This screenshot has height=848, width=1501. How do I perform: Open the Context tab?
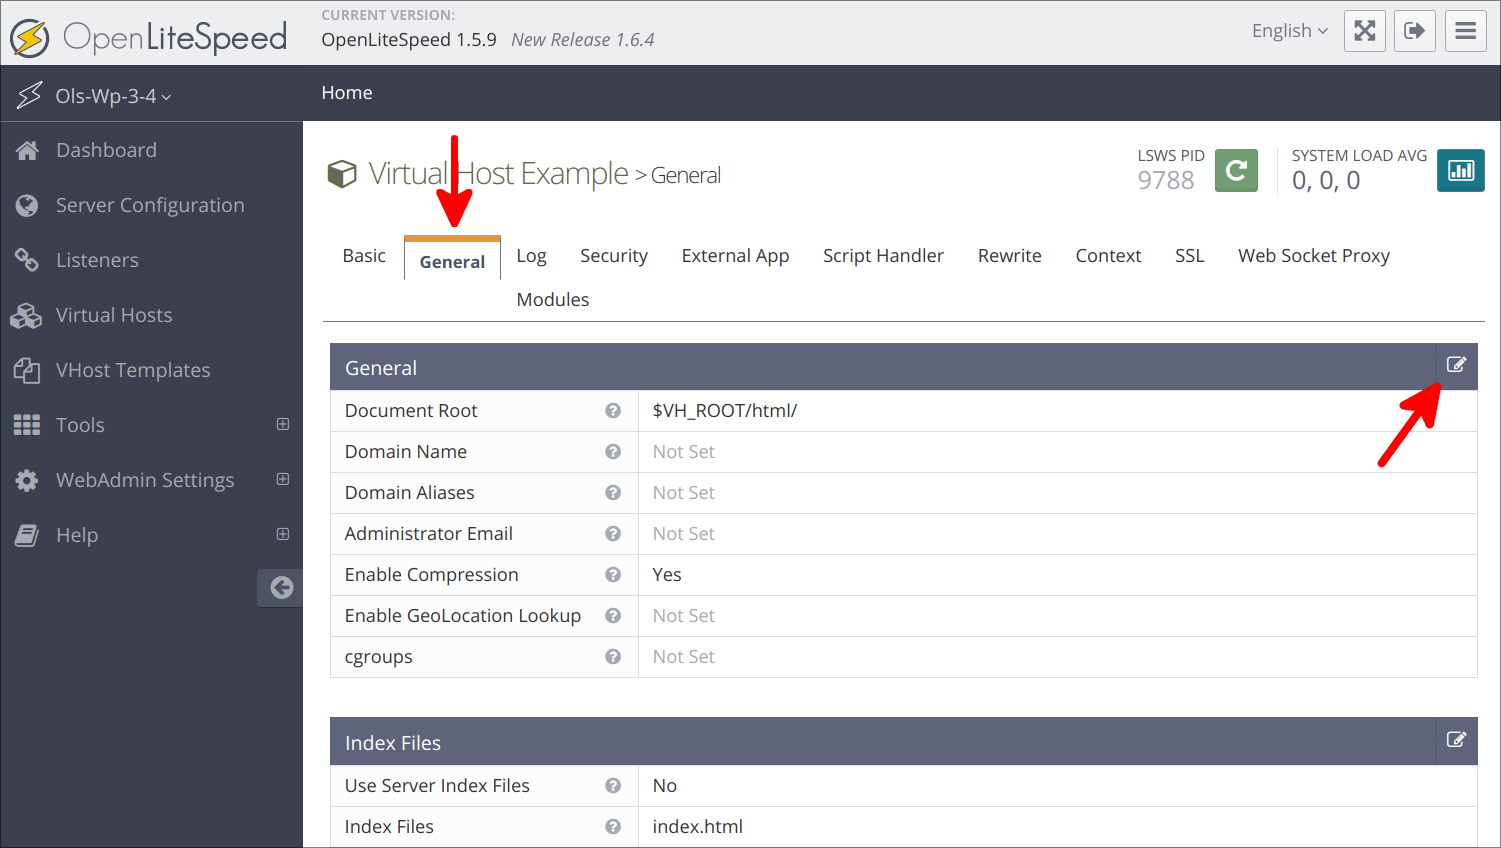click(1108, 256)
